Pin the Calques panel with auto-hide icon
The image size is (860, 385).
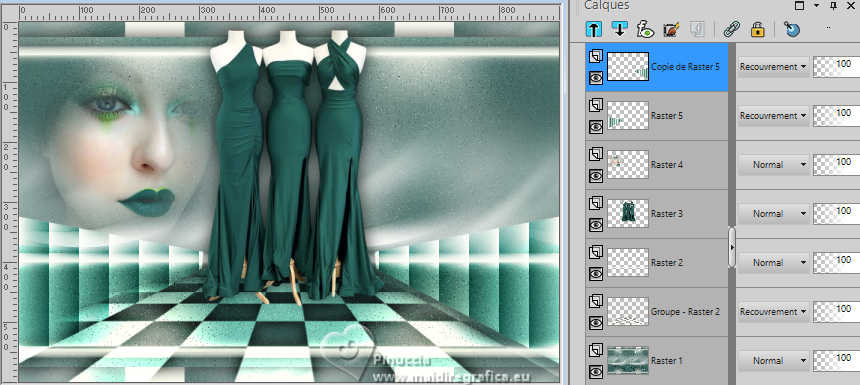(834, 5)
